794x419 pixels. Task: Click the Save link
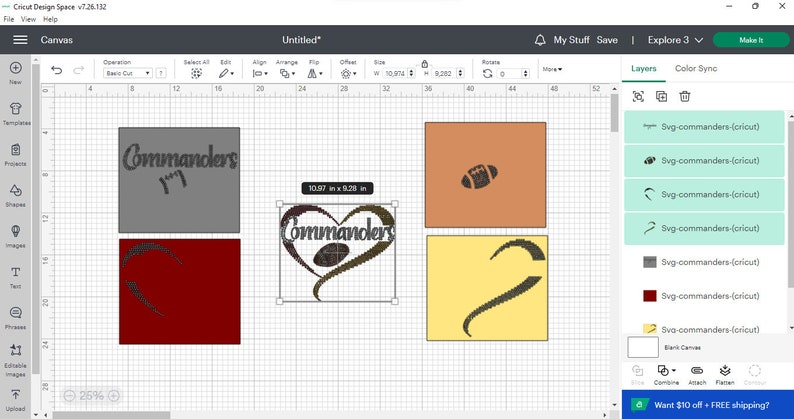click(607, 40)
